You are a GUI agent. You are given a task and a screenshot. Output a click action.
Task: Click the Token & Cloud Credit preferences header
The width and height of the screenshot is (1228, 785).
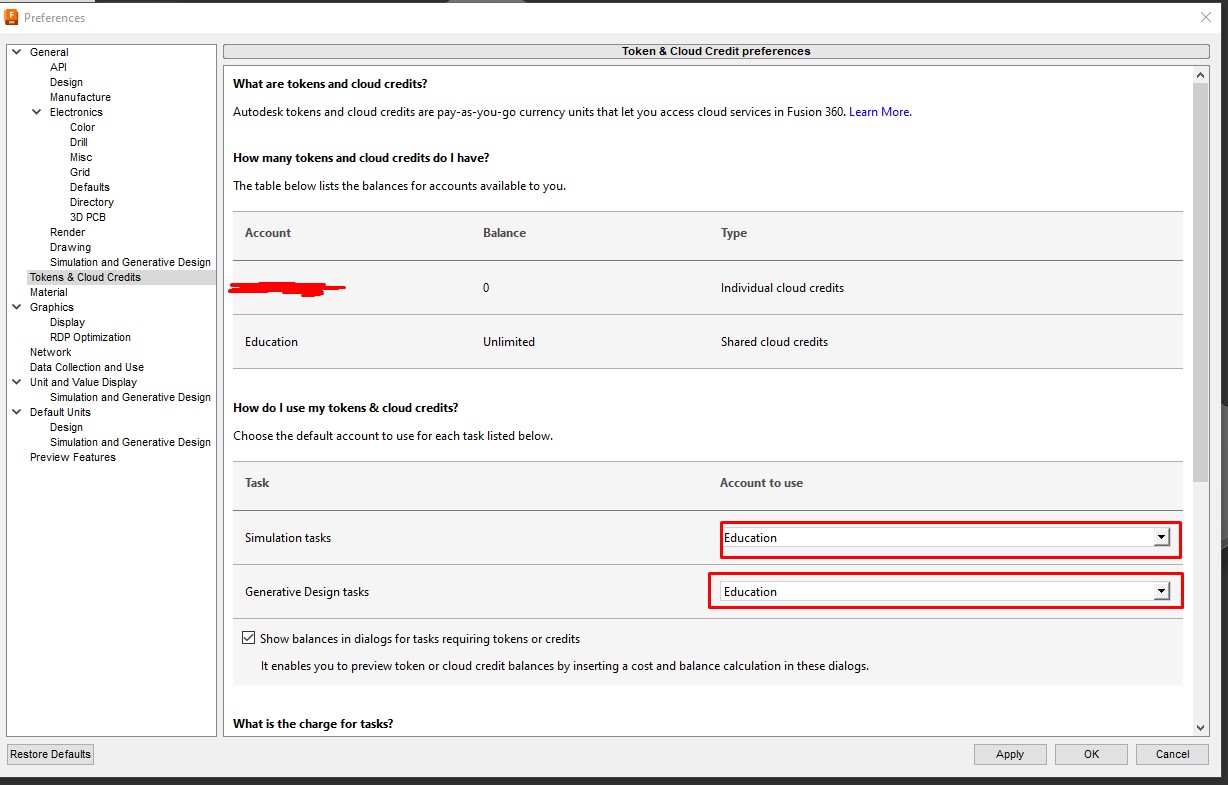[x=716, y=51]
